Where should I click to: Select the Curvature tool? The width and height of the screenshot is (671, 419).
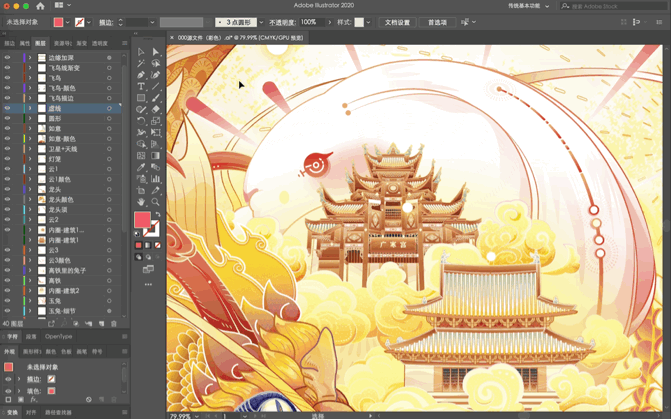(x=155, y=75)
